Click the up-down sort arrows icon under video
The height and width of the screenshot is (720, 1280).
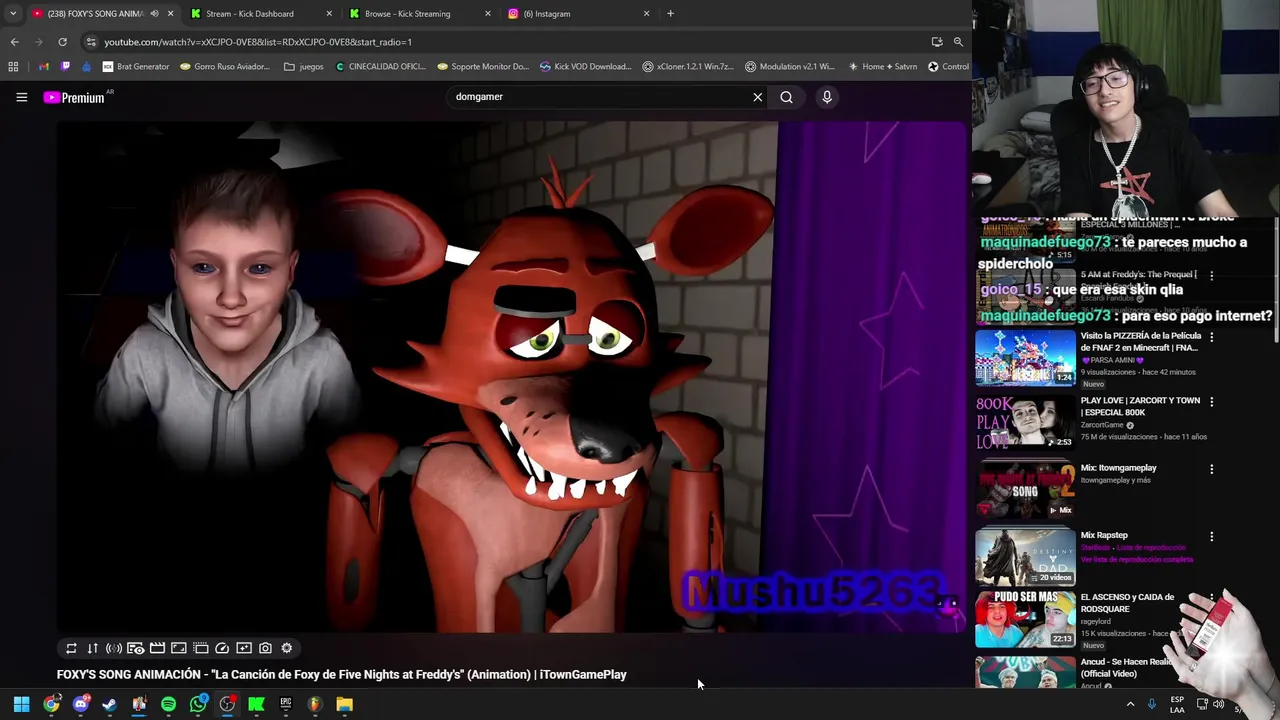click(93, 648)
